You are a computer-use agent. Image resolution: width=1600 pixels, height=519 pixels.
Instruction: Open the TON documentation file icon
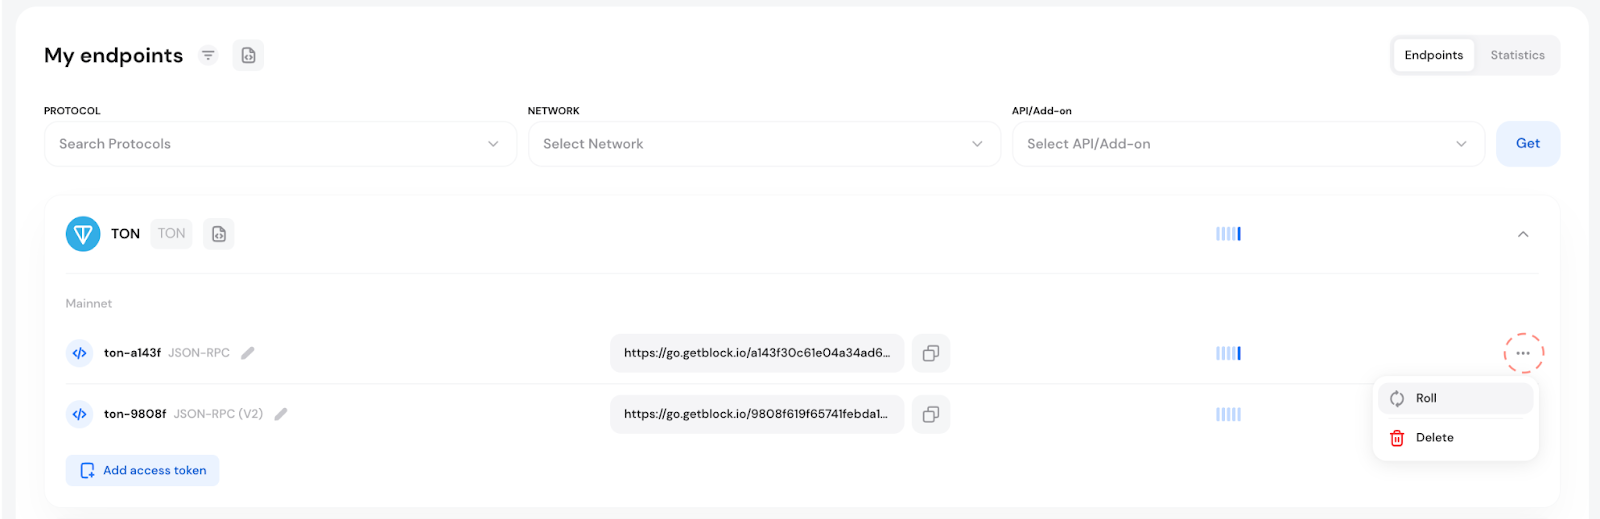click(219, 234)
